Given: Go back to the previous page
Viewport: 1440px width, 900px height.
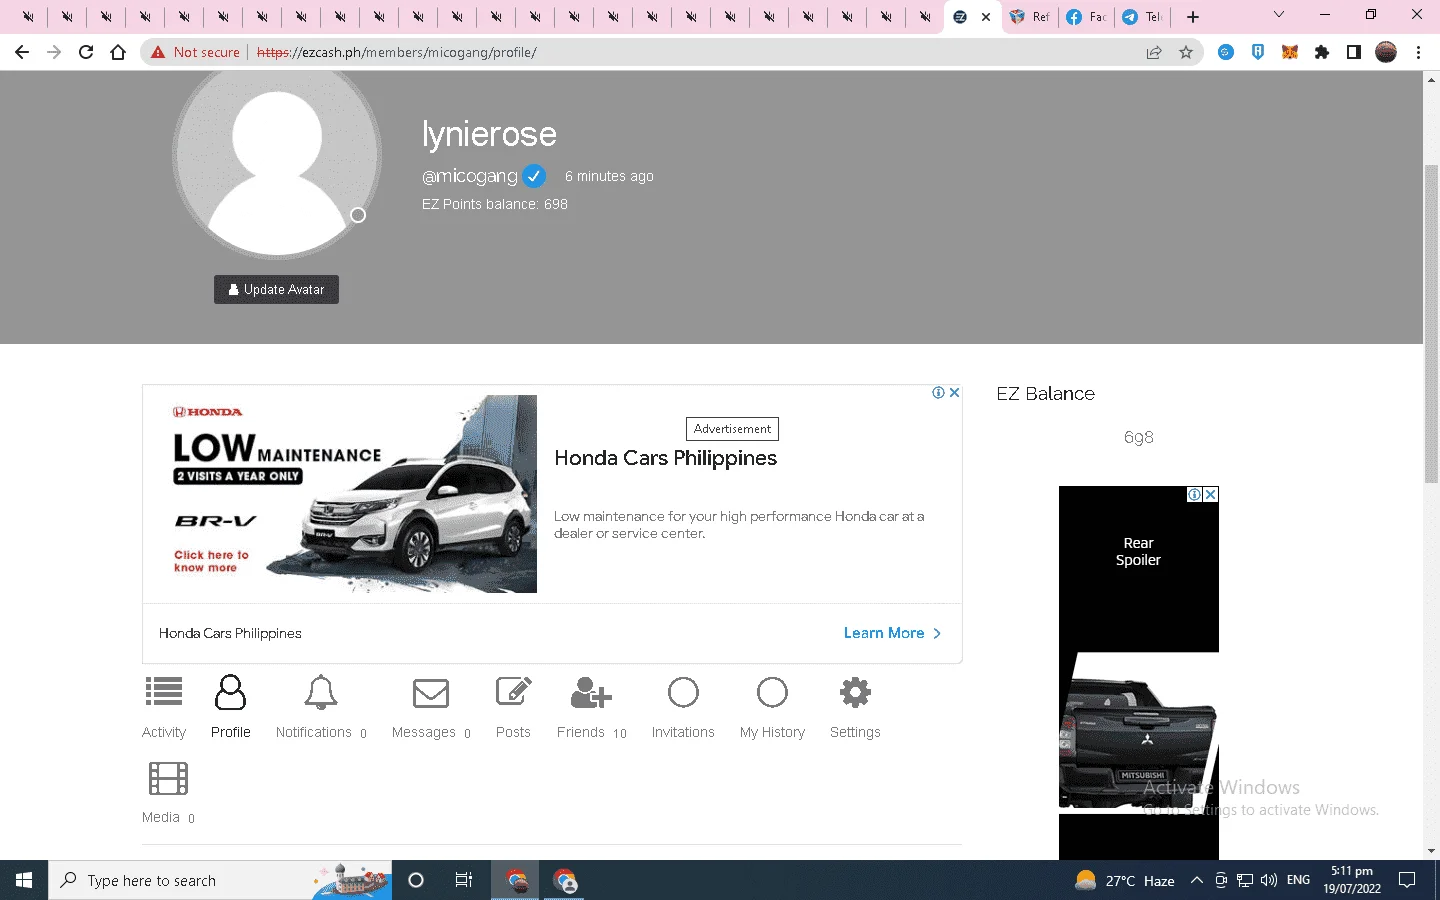Looking at the screenshot, I should click(x=22, y=52).
